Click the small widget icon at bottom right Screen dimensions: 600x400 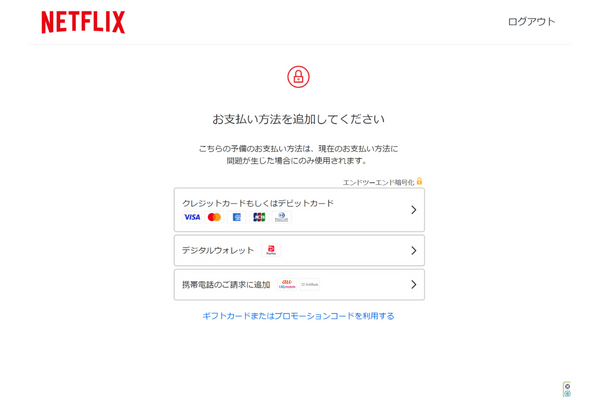click(x=567, y=389)
